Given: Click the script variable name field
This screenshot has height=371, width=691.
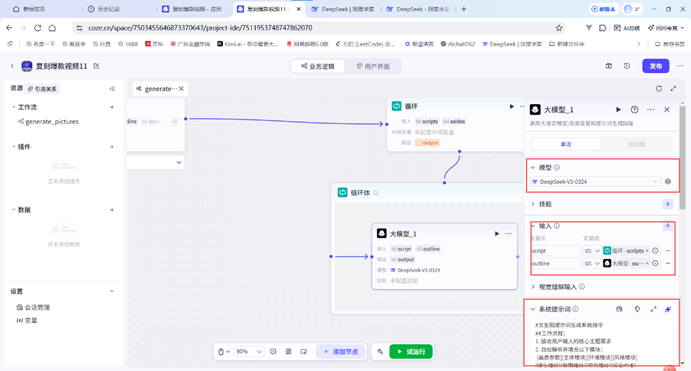Looking at the screenshot, I should [555, 251].
